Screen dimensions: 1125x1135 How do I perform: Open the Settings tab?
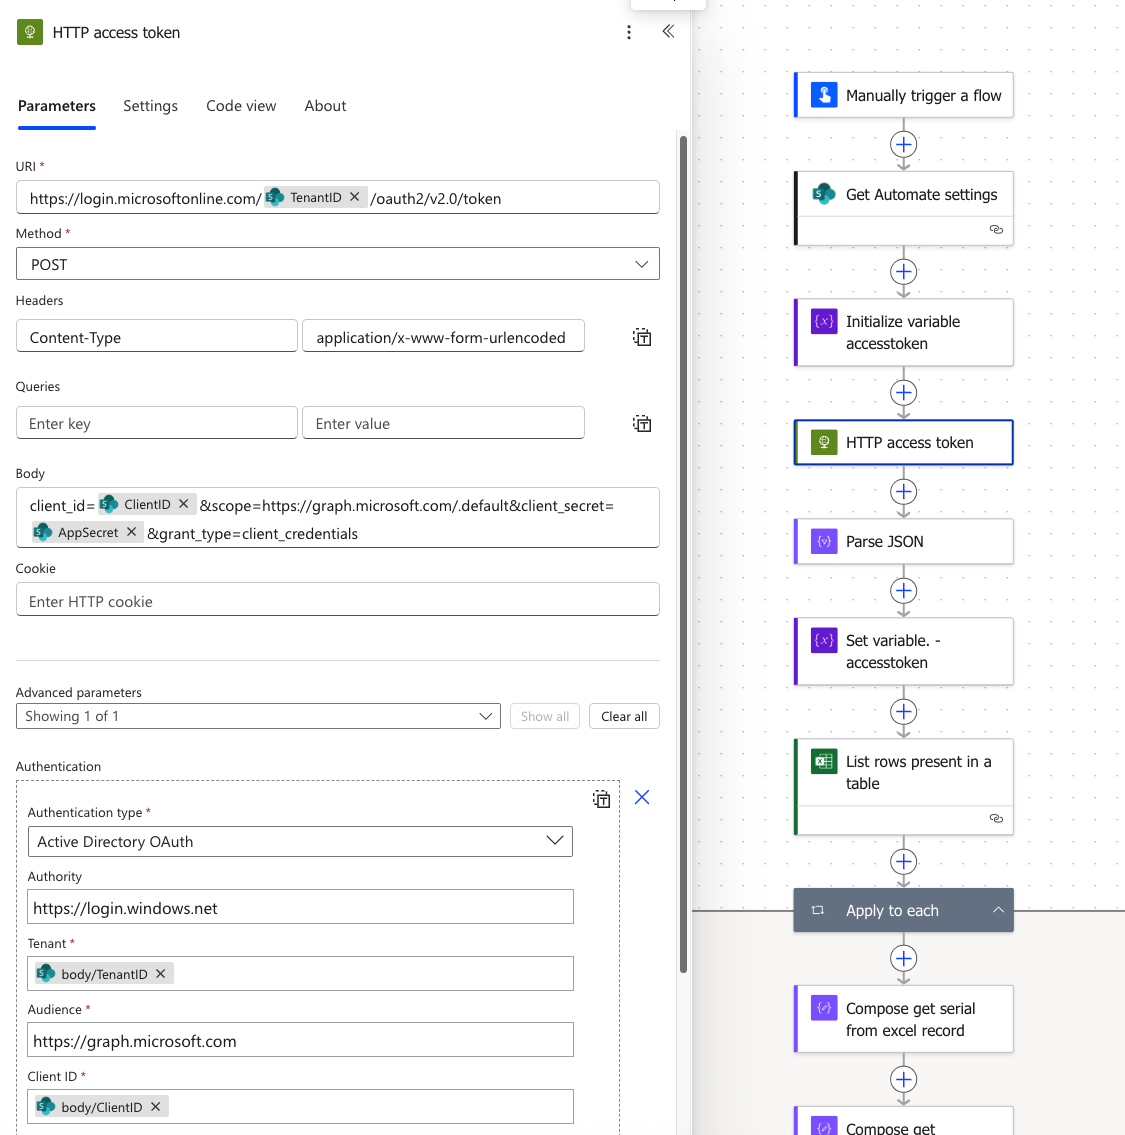coord(150,106)
